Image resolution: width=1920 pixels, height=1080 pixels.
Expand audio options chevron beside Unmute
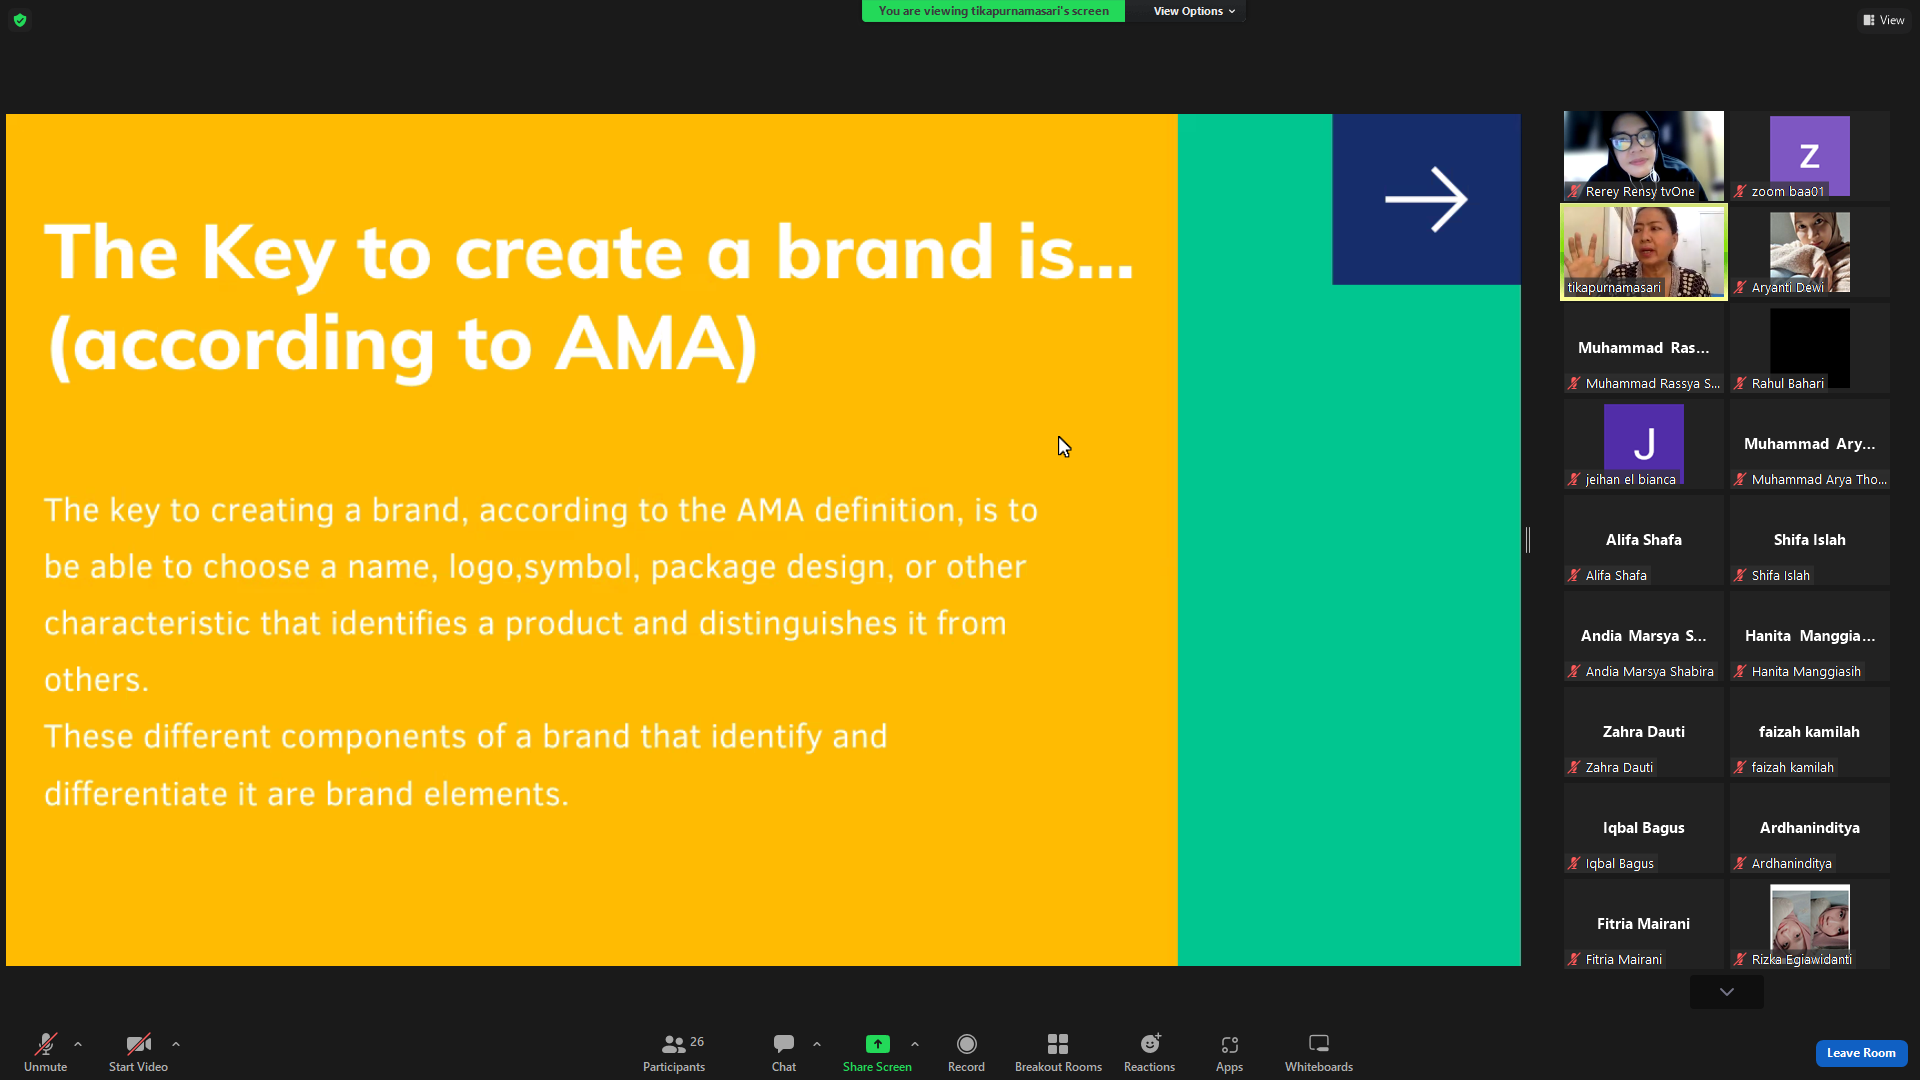coord(78,1044)
